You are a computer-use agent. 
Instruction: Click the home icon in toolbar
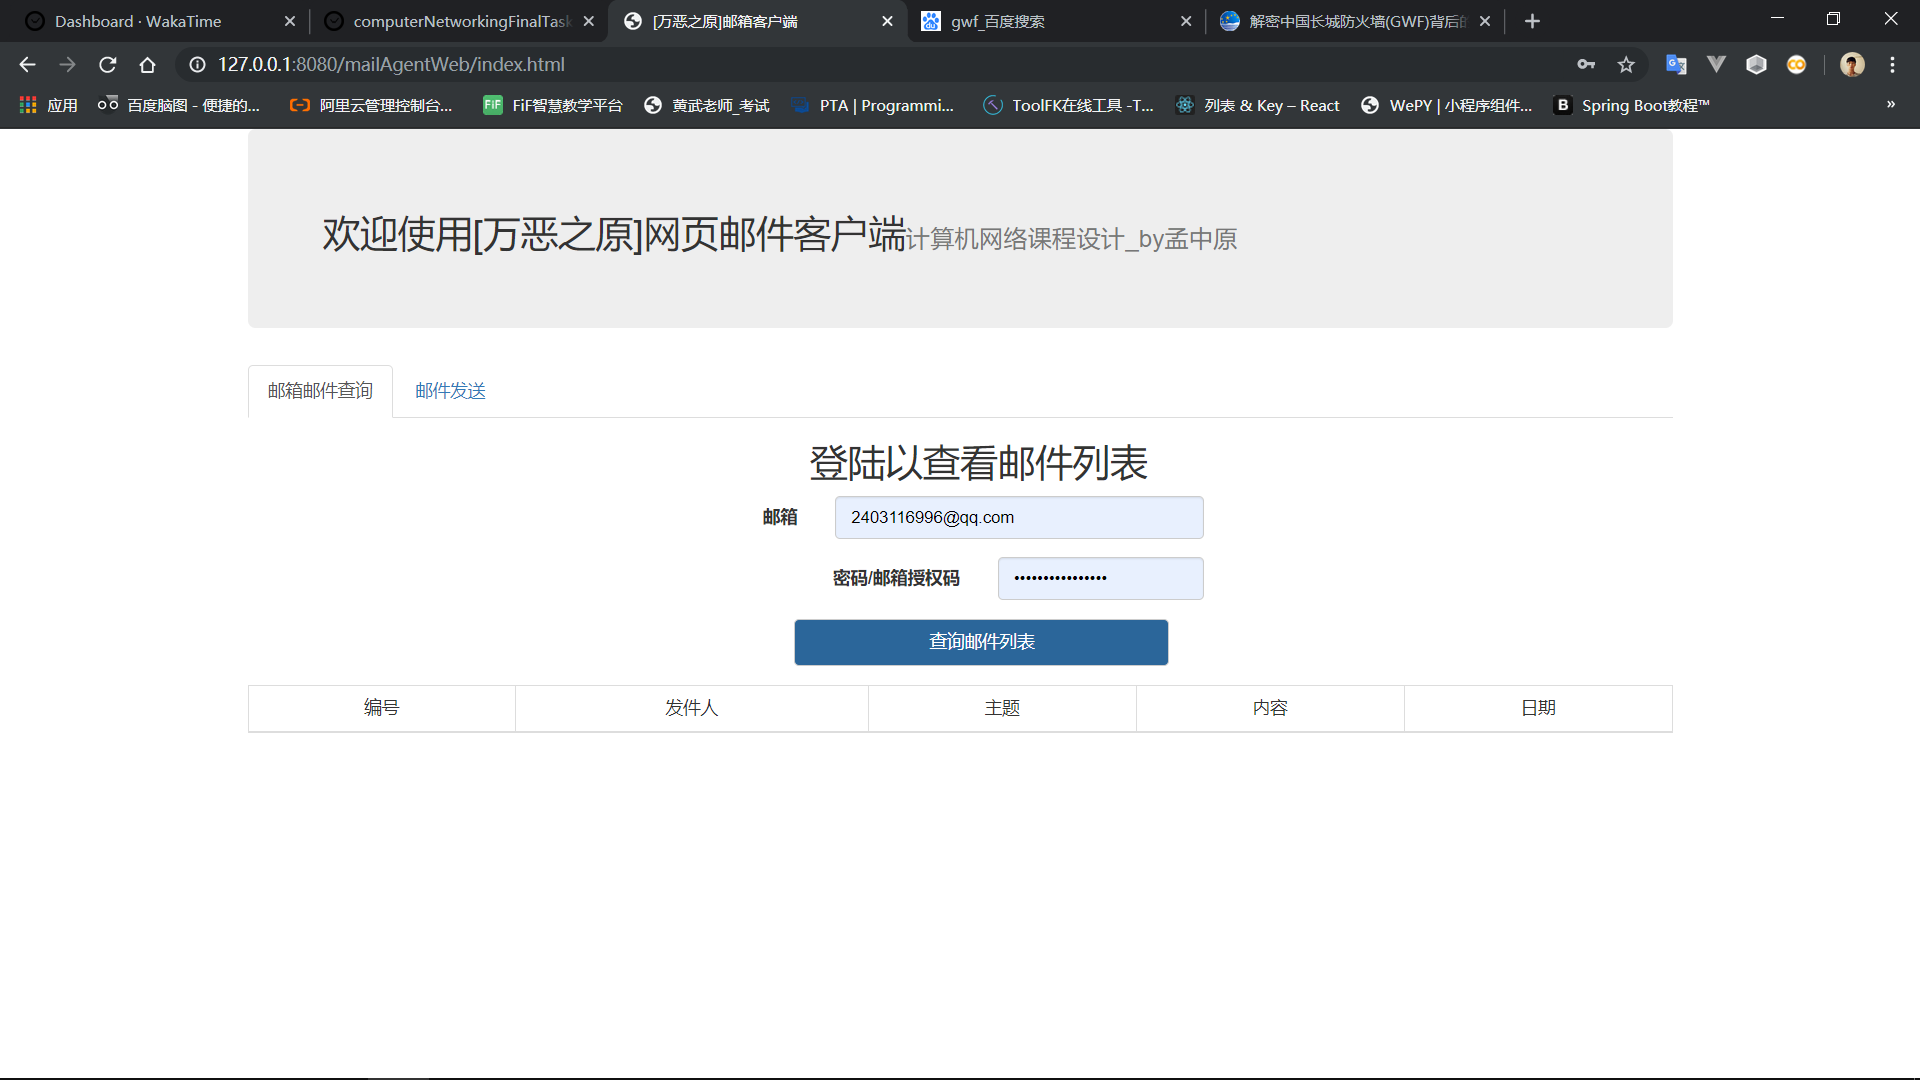click(x=147, y=65)
